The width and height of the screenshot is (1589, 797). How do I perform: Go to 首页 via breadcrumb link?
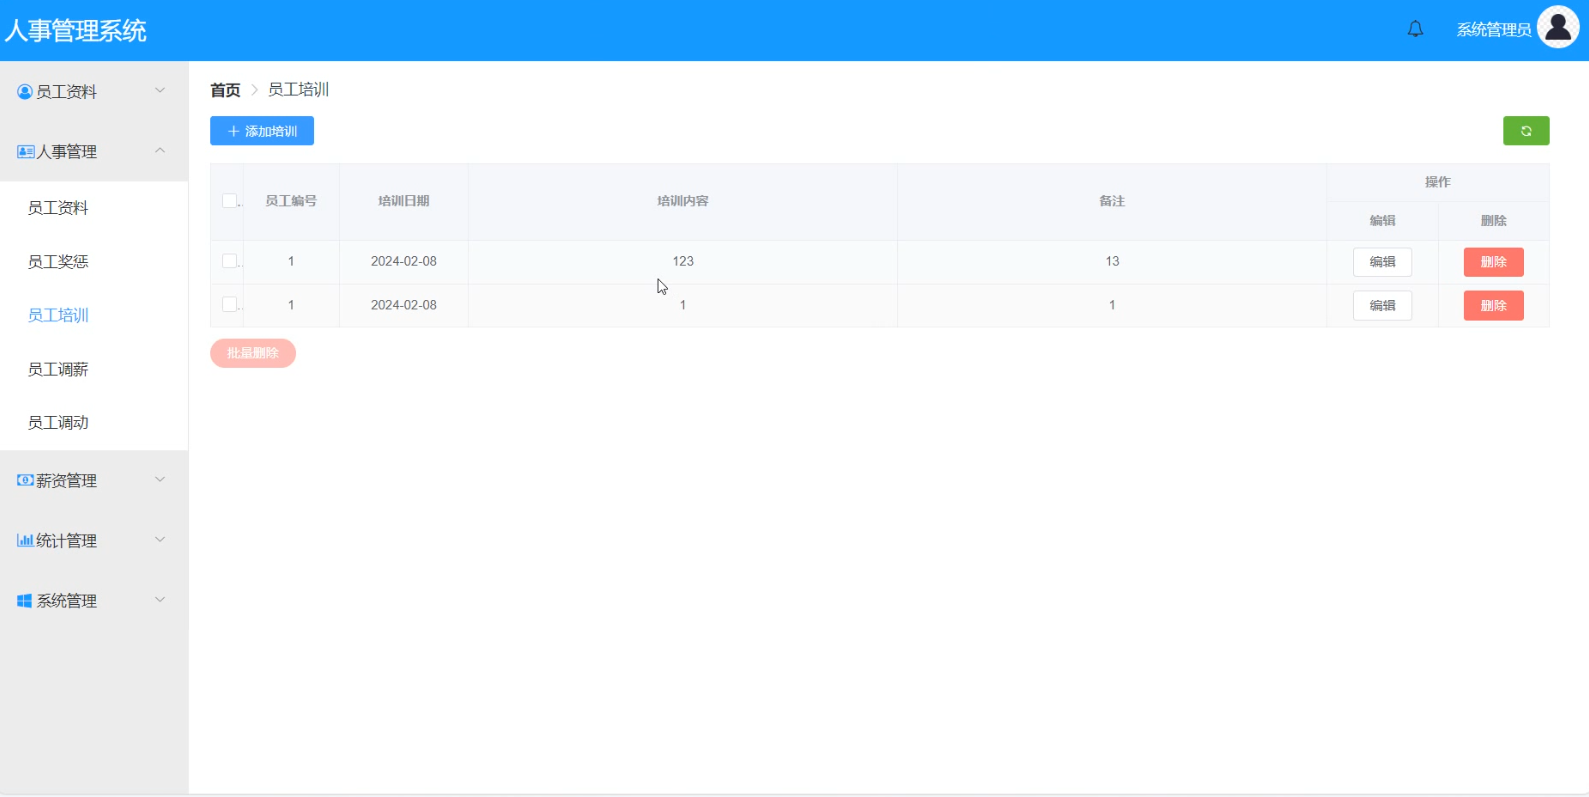pos(225,90)
